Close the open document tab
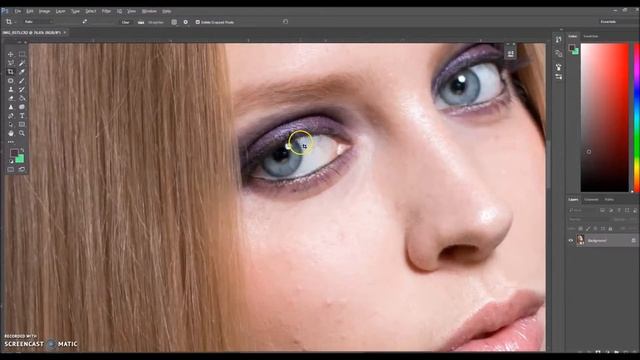The height and width of the screenshot is (360, 640). 65,32
